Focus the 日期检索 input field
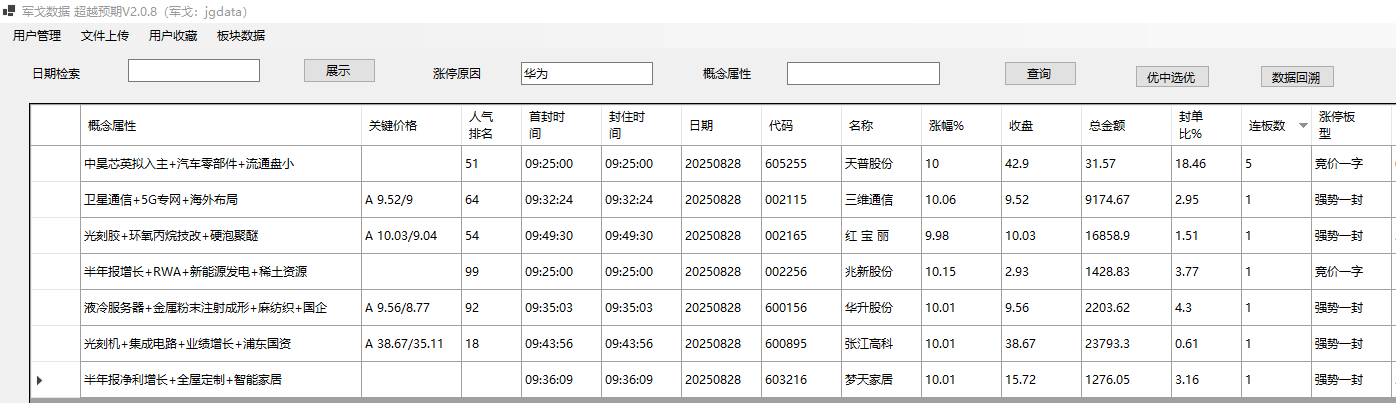1396x403 pixels. [194, 71]
